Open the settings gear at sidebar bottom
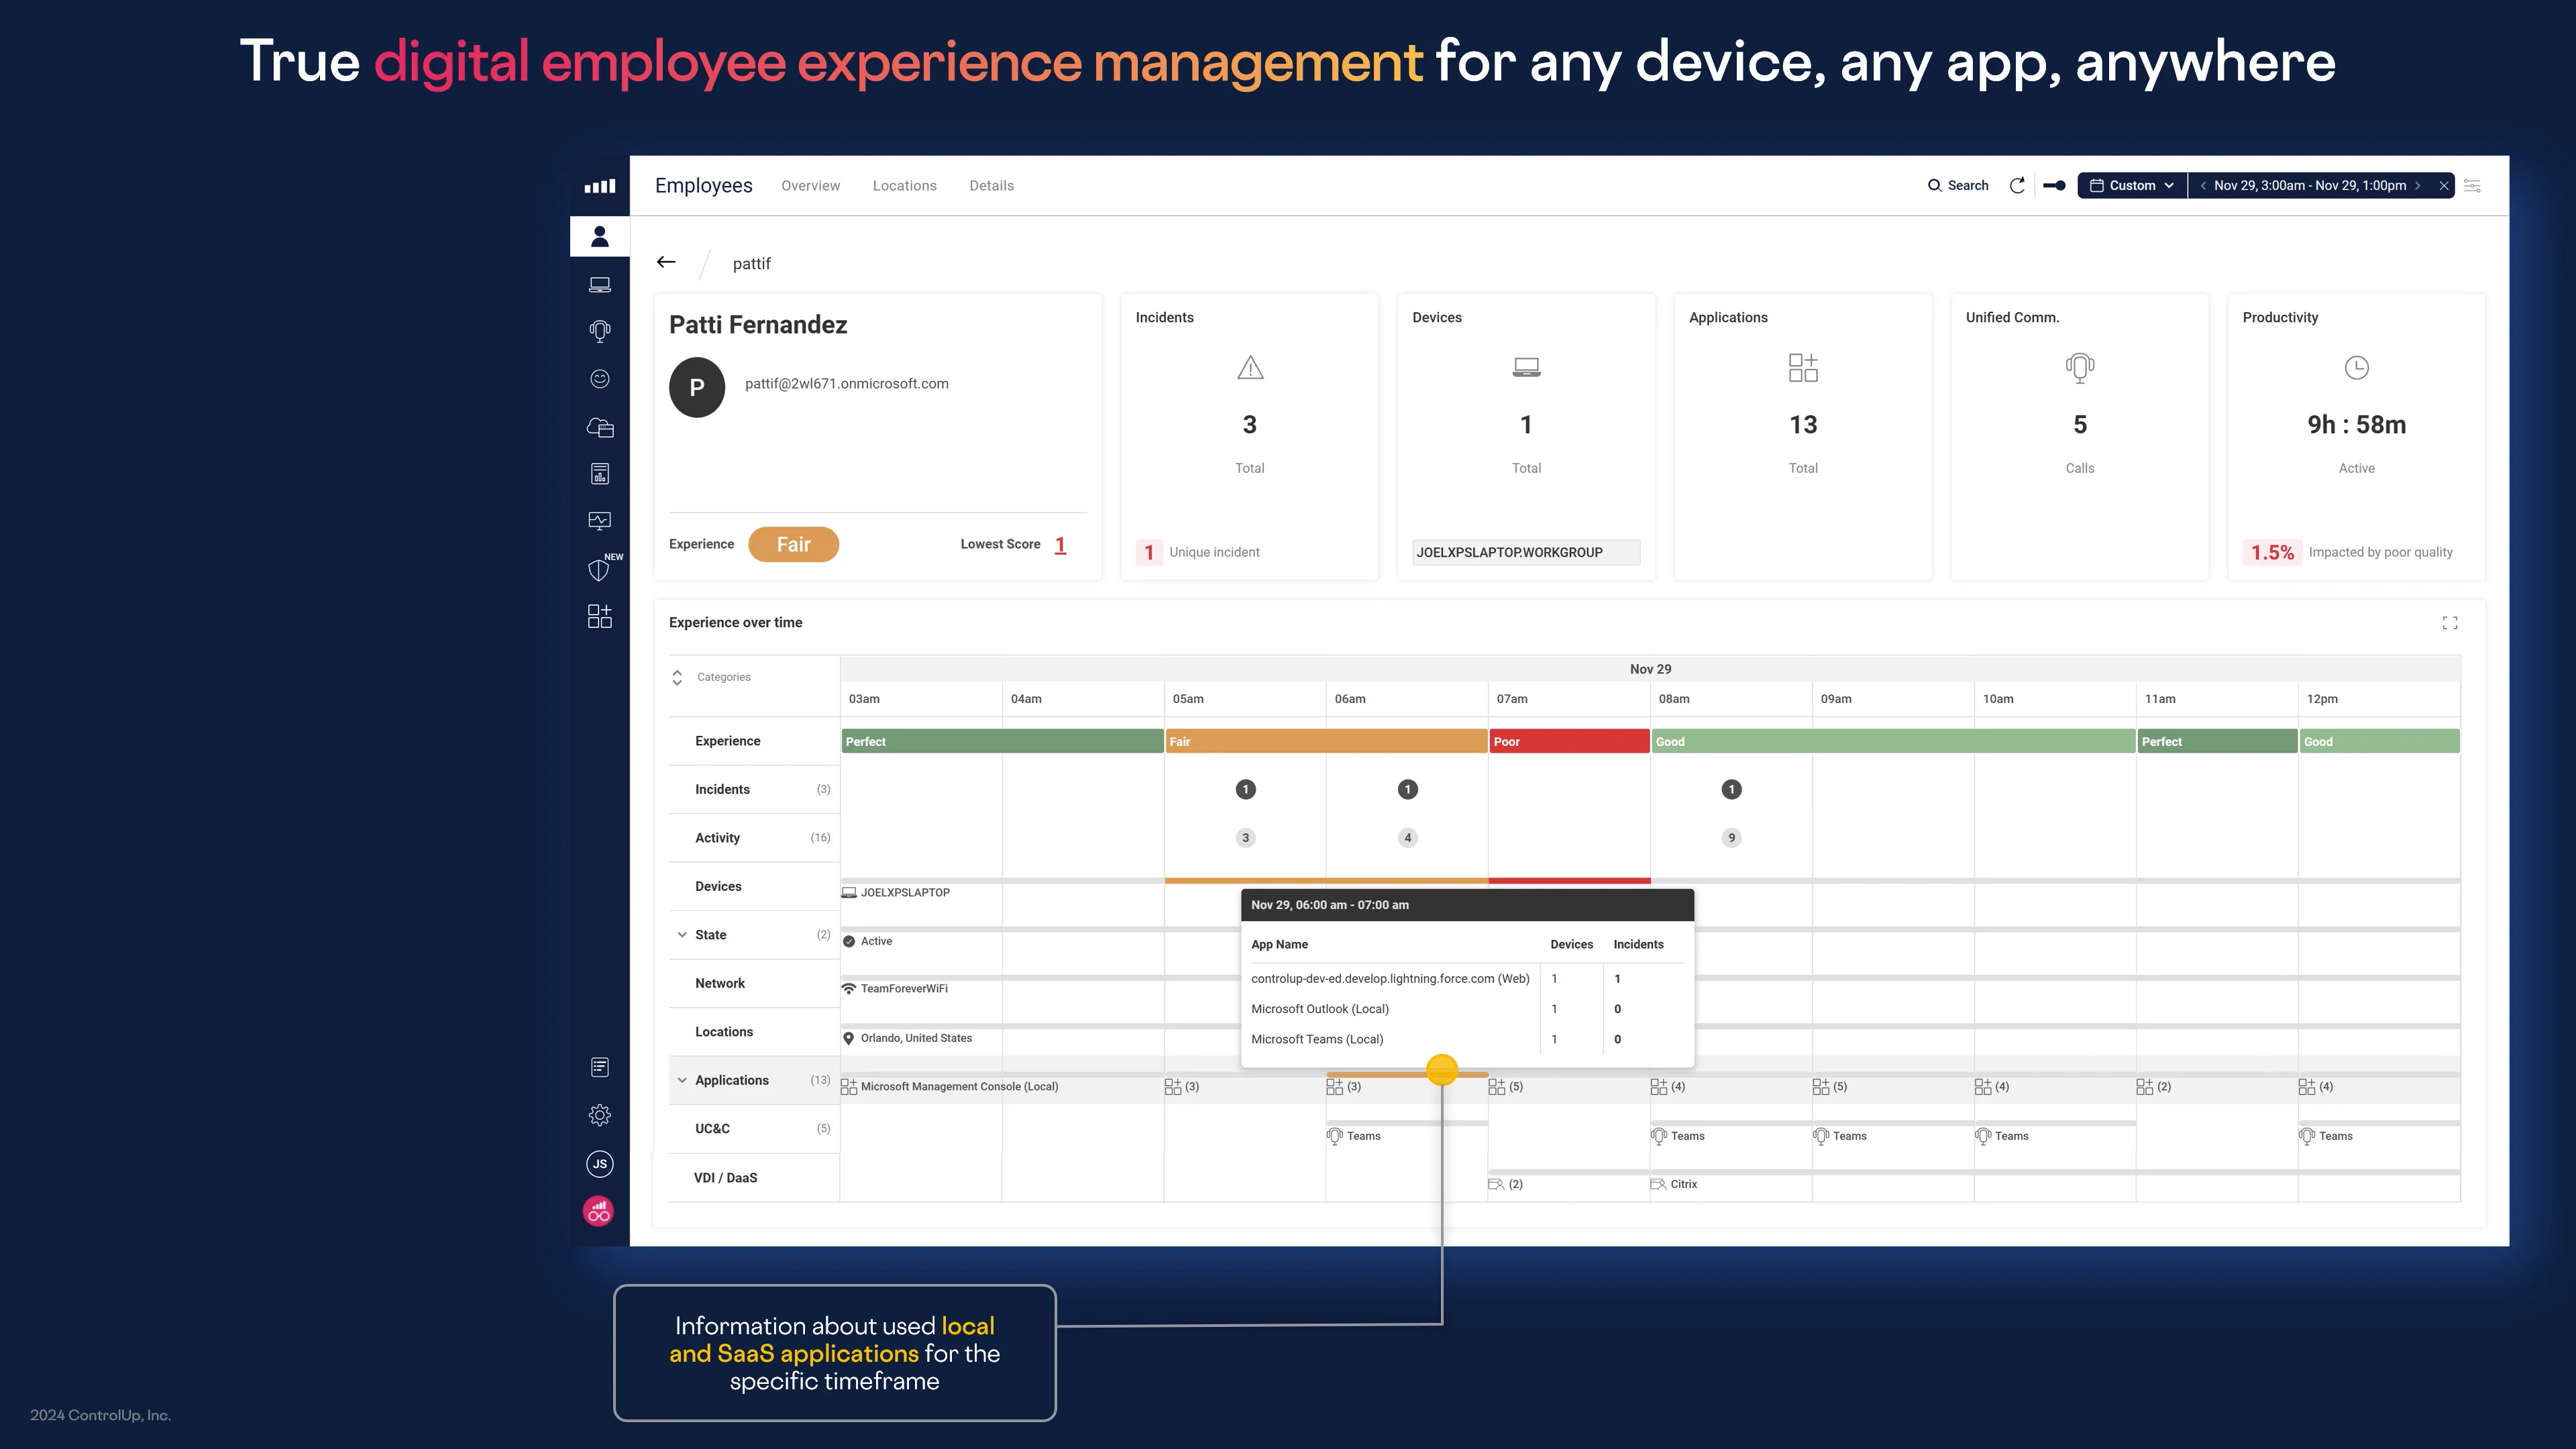 600,1114
